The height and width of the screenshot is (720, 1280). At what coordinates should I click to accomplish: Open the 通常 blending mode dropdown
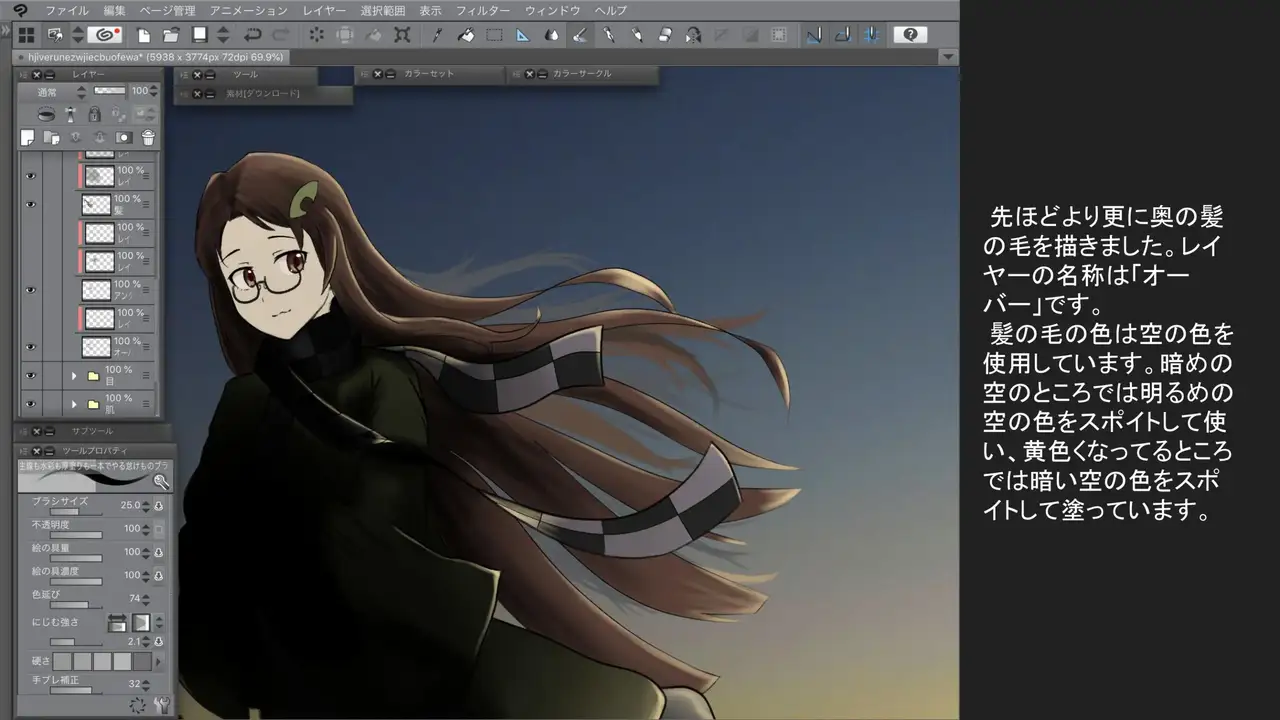[60, 91]
